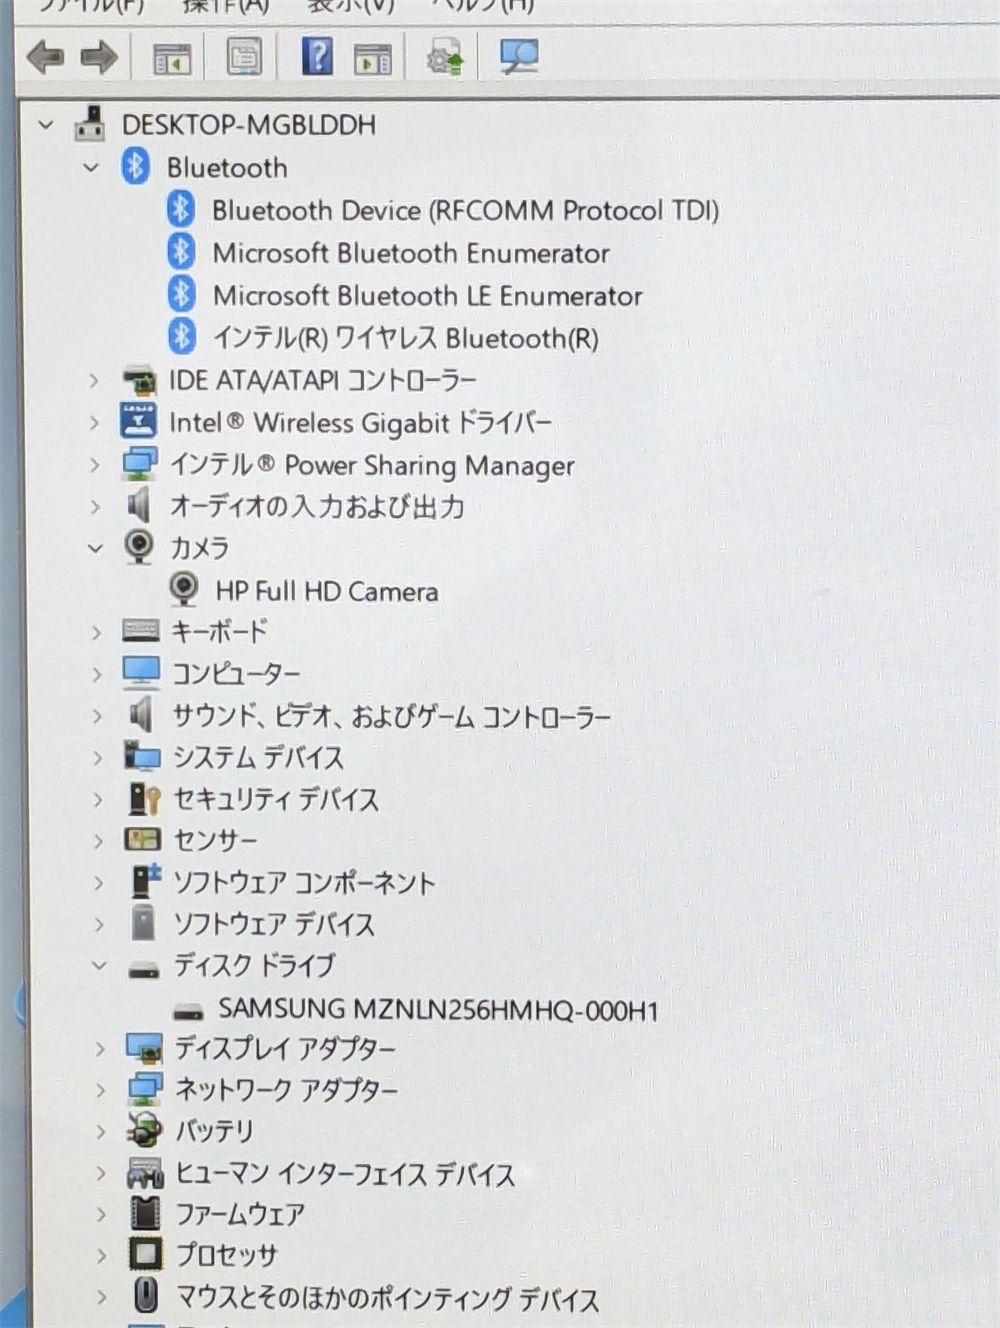Expand Intel Wireless Gigabit ドライバー category

tap(94, 423)
